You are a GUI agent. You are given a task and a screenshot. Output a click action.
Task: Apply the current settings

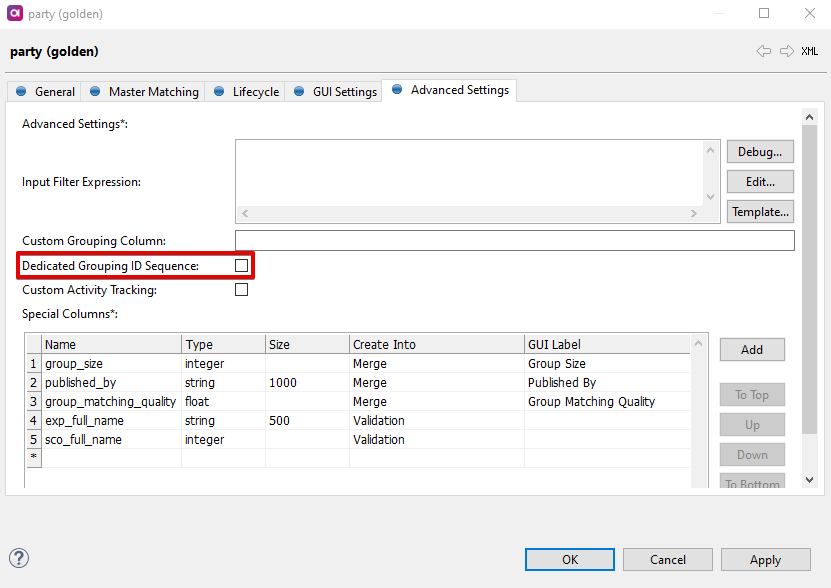click(765, 559)
